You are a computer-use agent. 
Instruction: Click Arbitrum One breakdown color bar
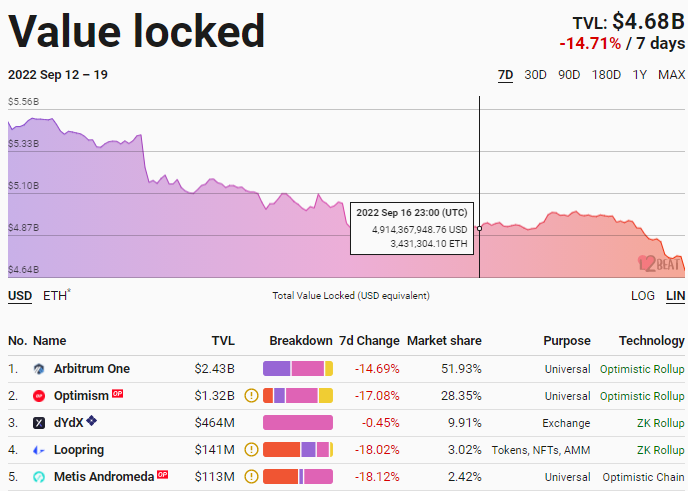(x=298, y=369)
